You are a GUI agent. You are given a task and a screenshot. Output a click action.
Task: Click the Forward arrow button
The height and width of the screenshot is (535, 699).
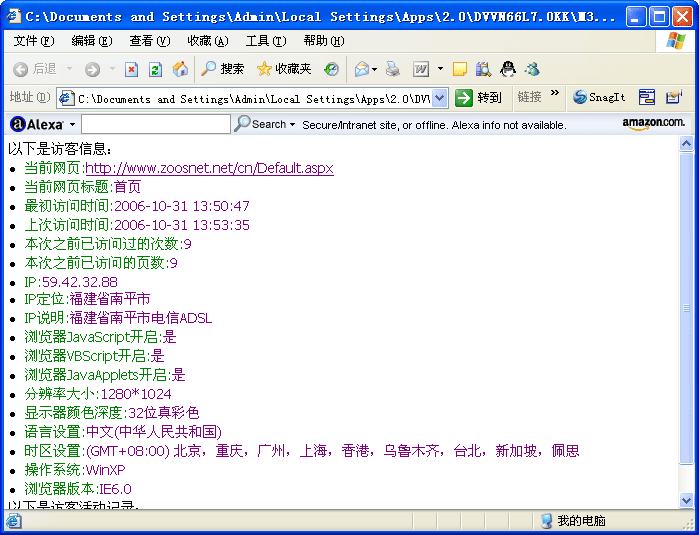coord(92,70)
